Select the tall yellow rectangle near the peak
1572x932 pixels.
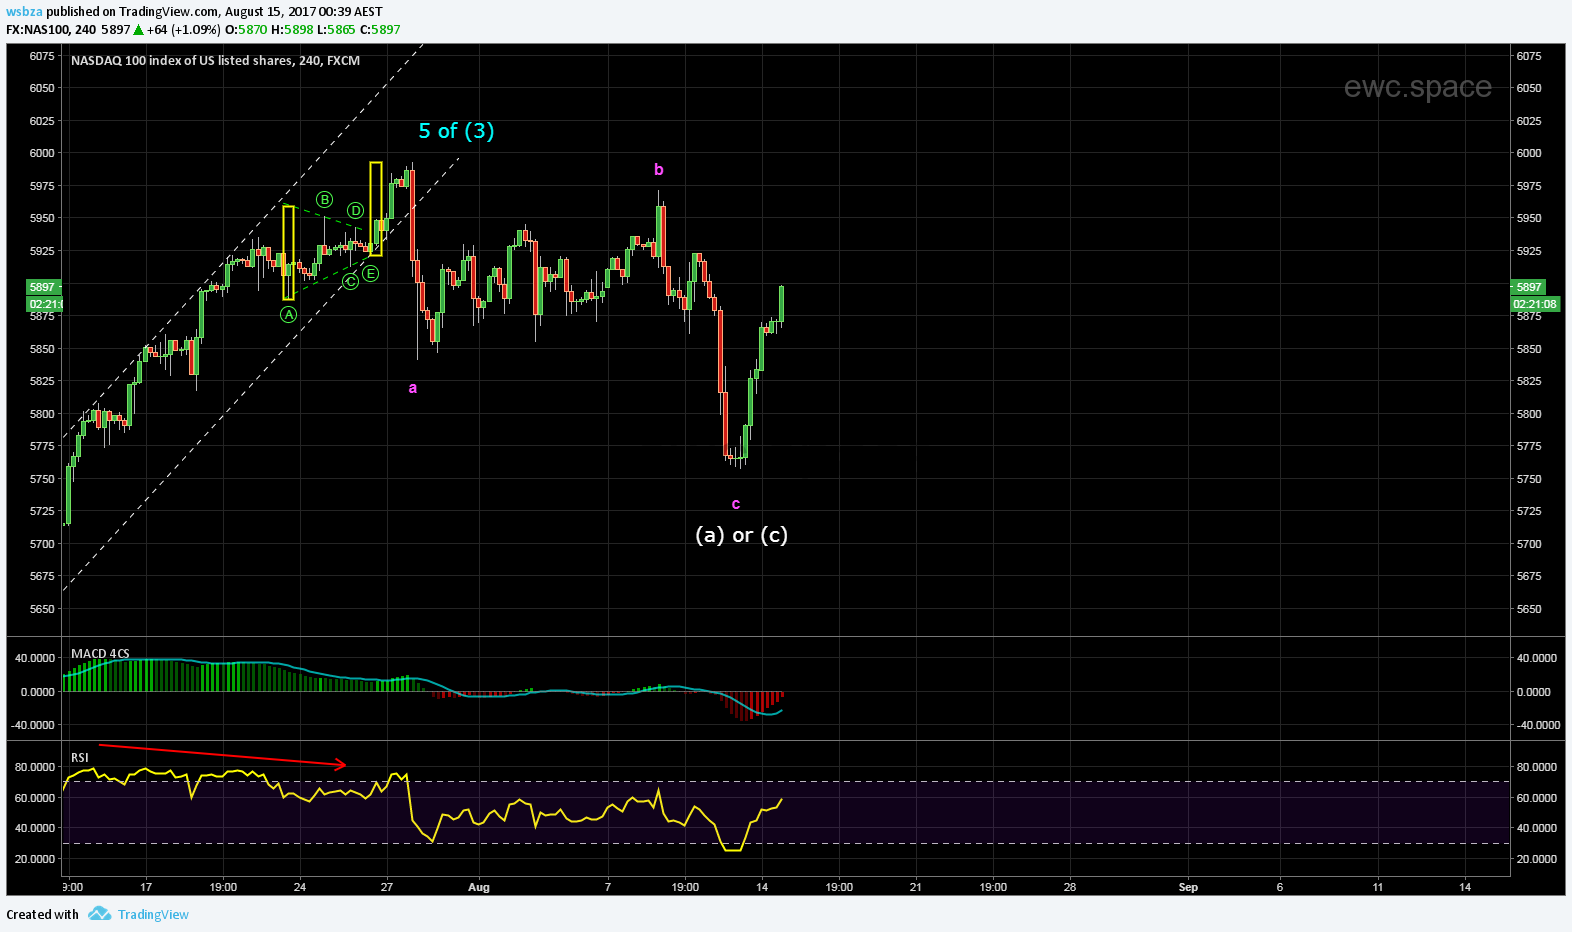point(376,208)
